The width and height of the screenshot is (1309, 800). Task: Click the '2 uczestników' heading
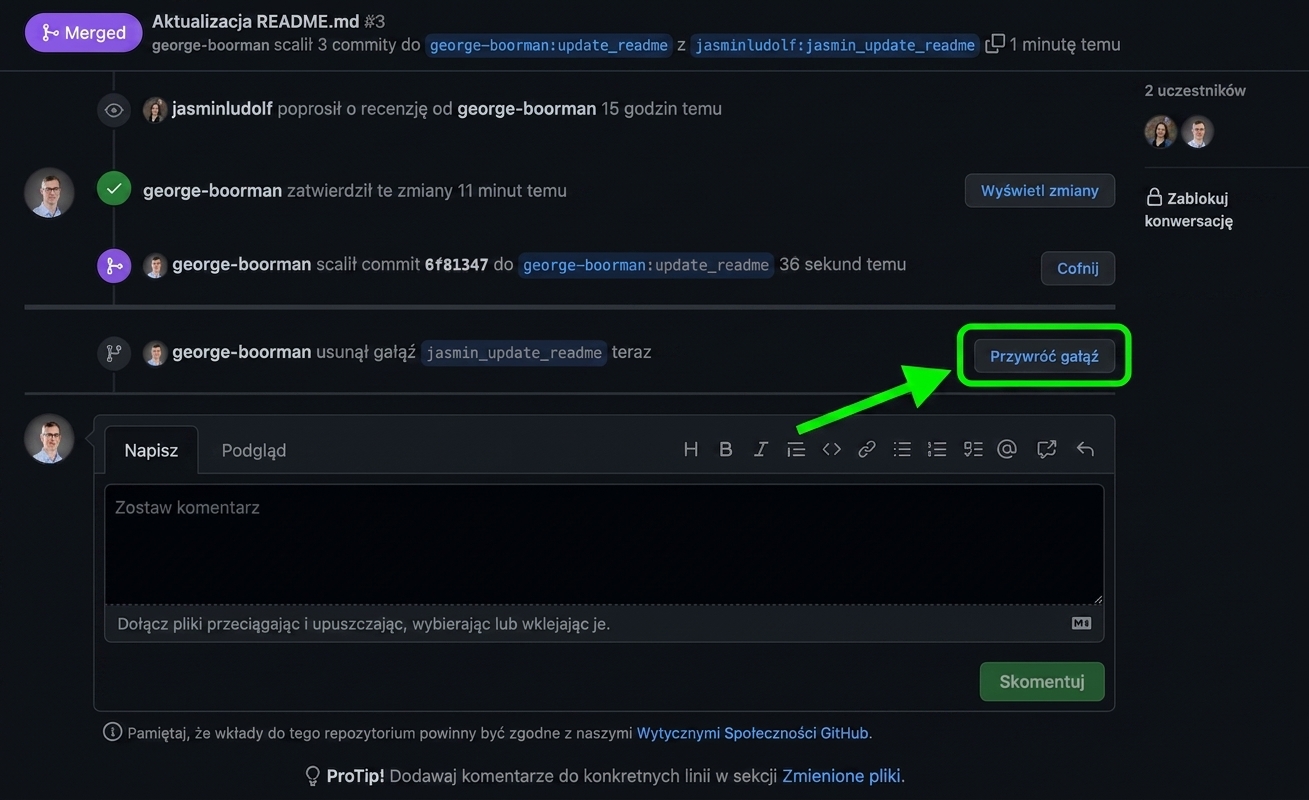(1195, 90)
